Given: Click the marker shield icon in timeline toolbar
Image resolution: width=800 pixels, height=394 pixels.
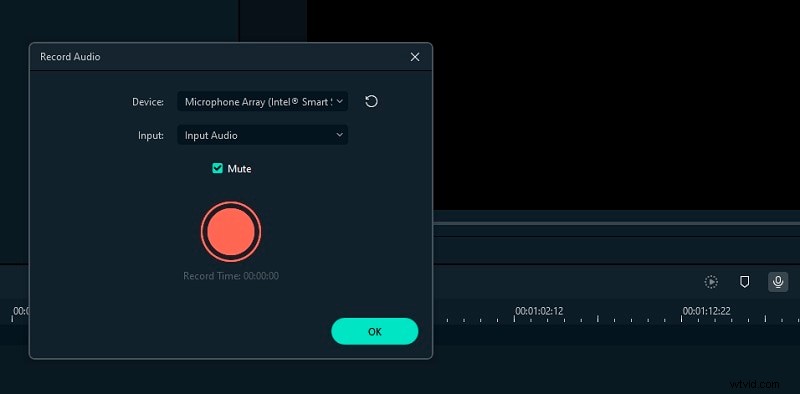Looking at the screenshot, I should coord(744,282).
